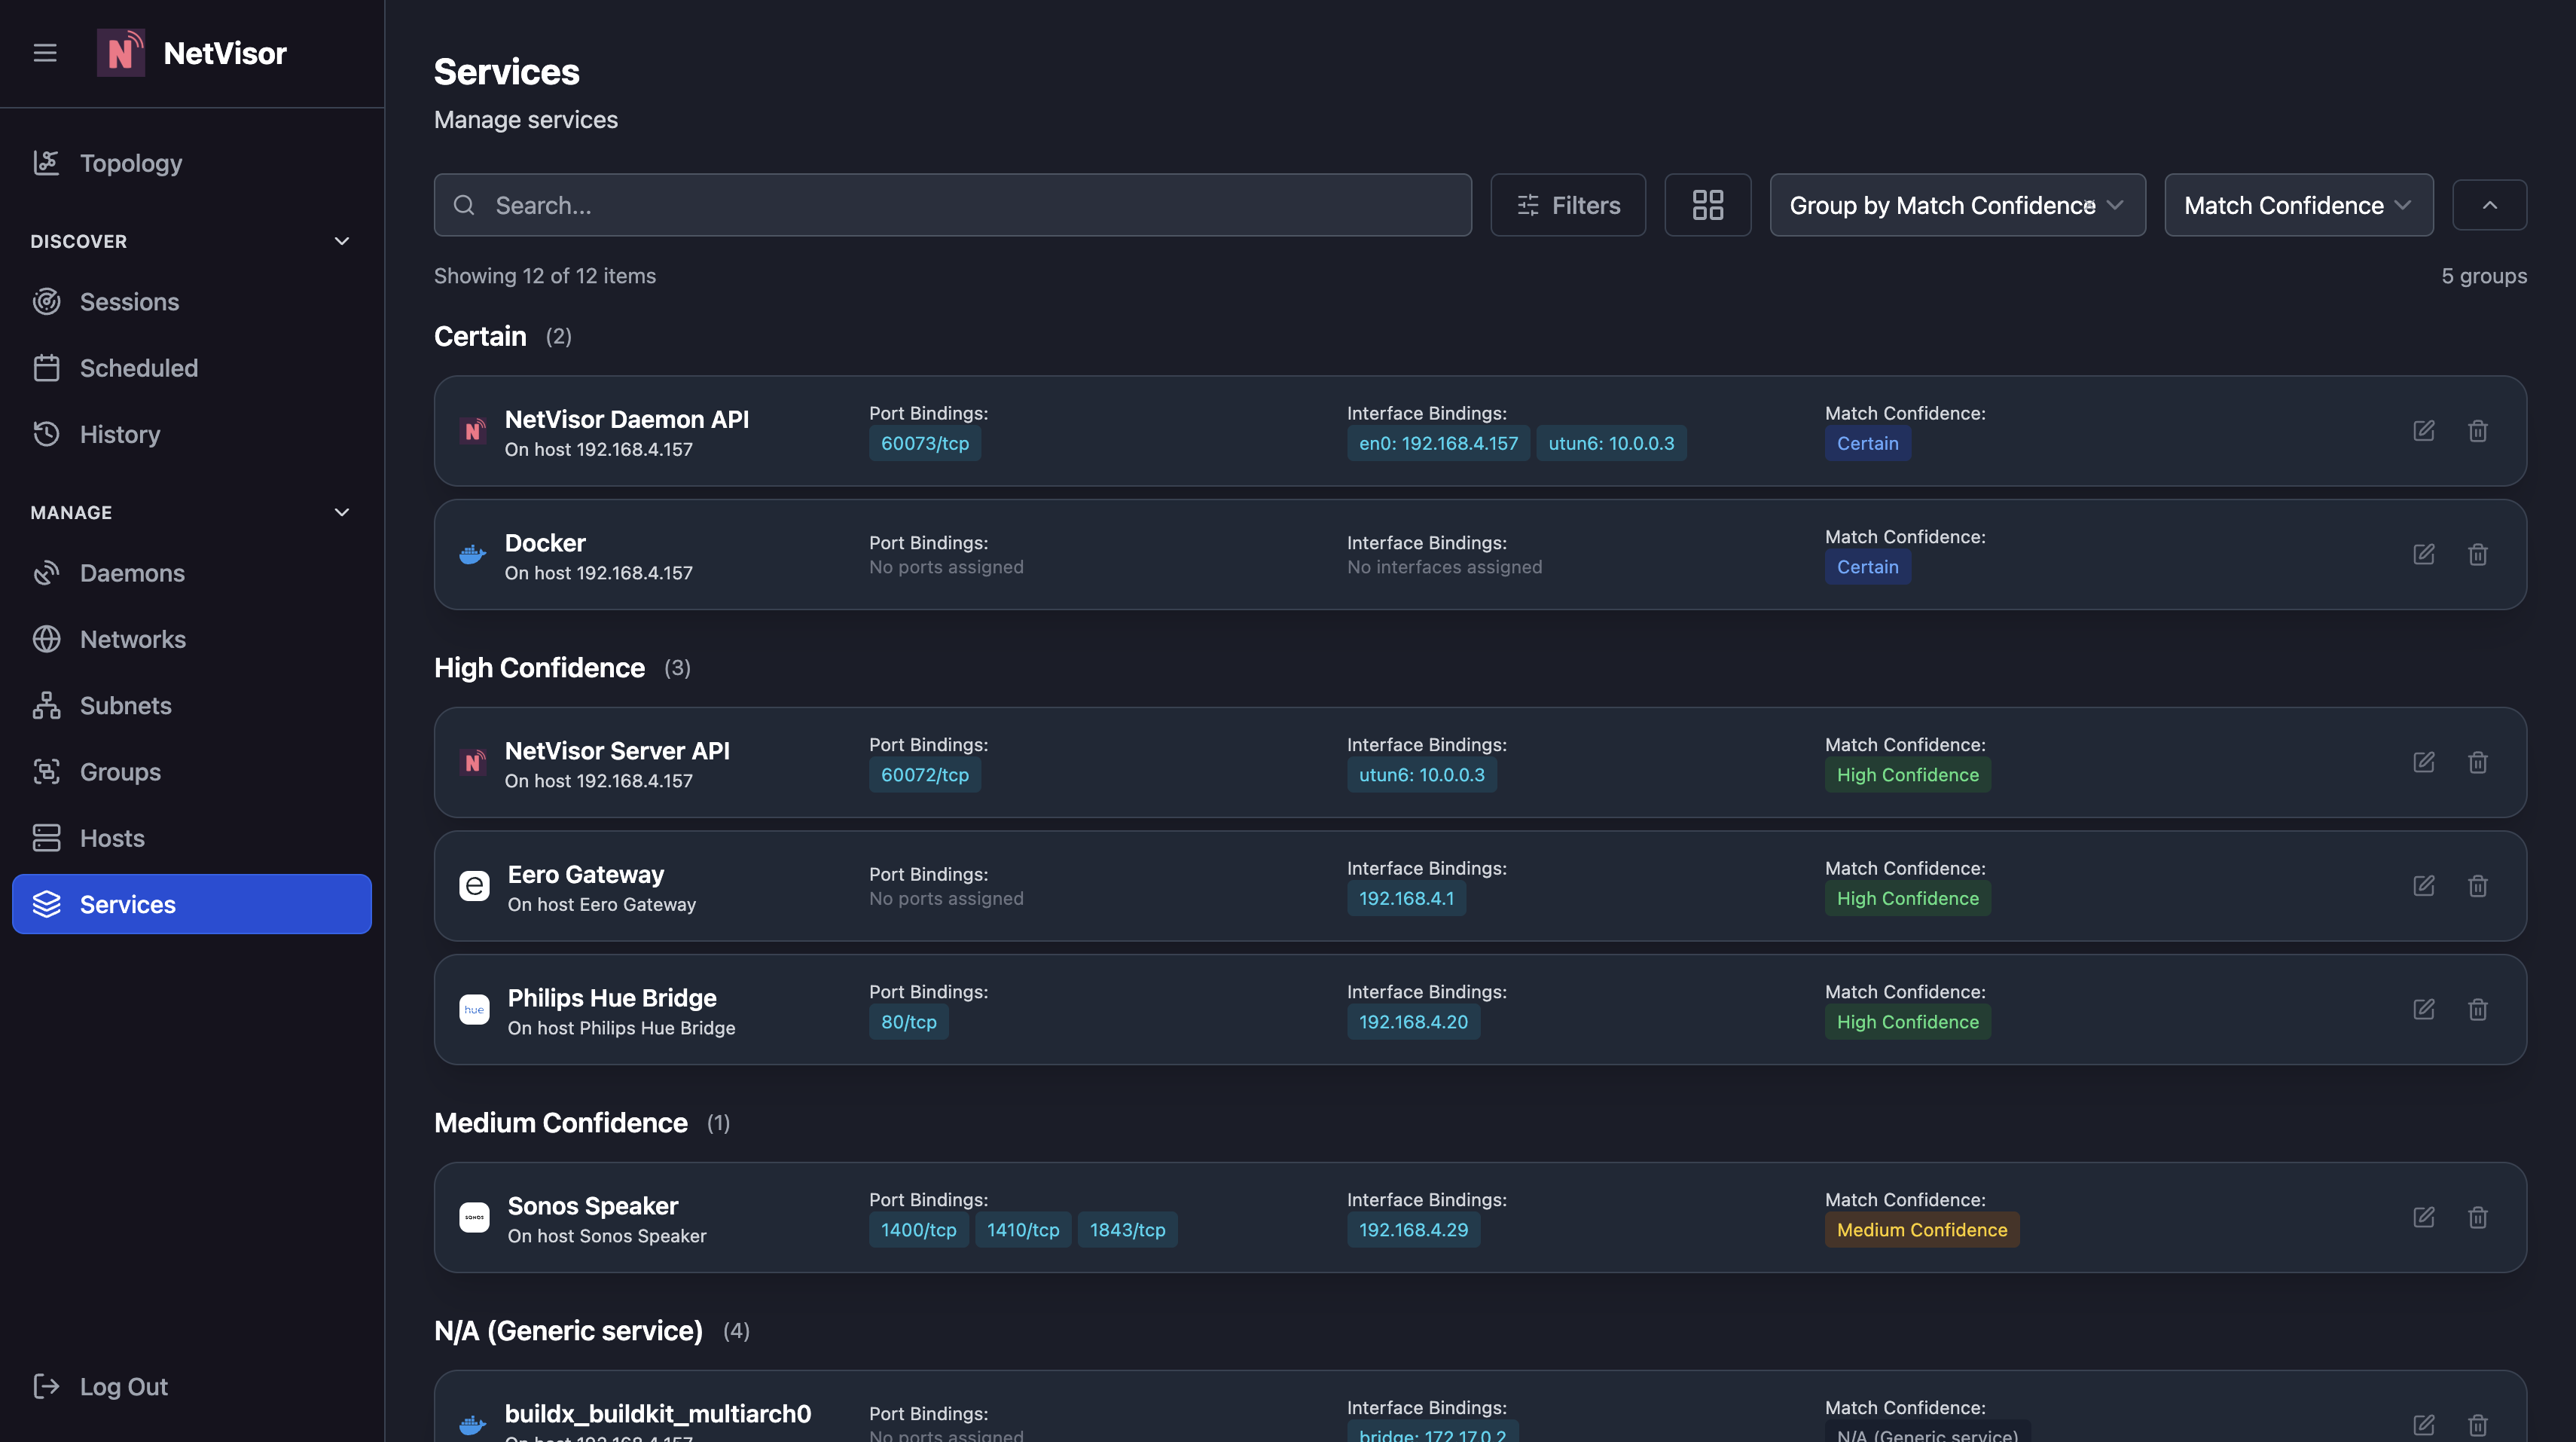2576x1442 pixels.
Task: Click the 60072/tcp port tag
Action: coord(925,775)
